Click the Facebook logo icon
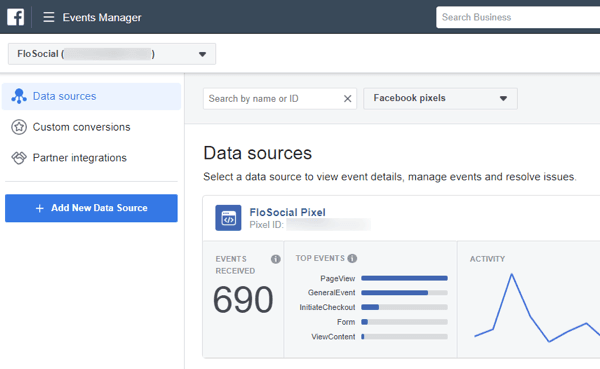 click(15, 17)
